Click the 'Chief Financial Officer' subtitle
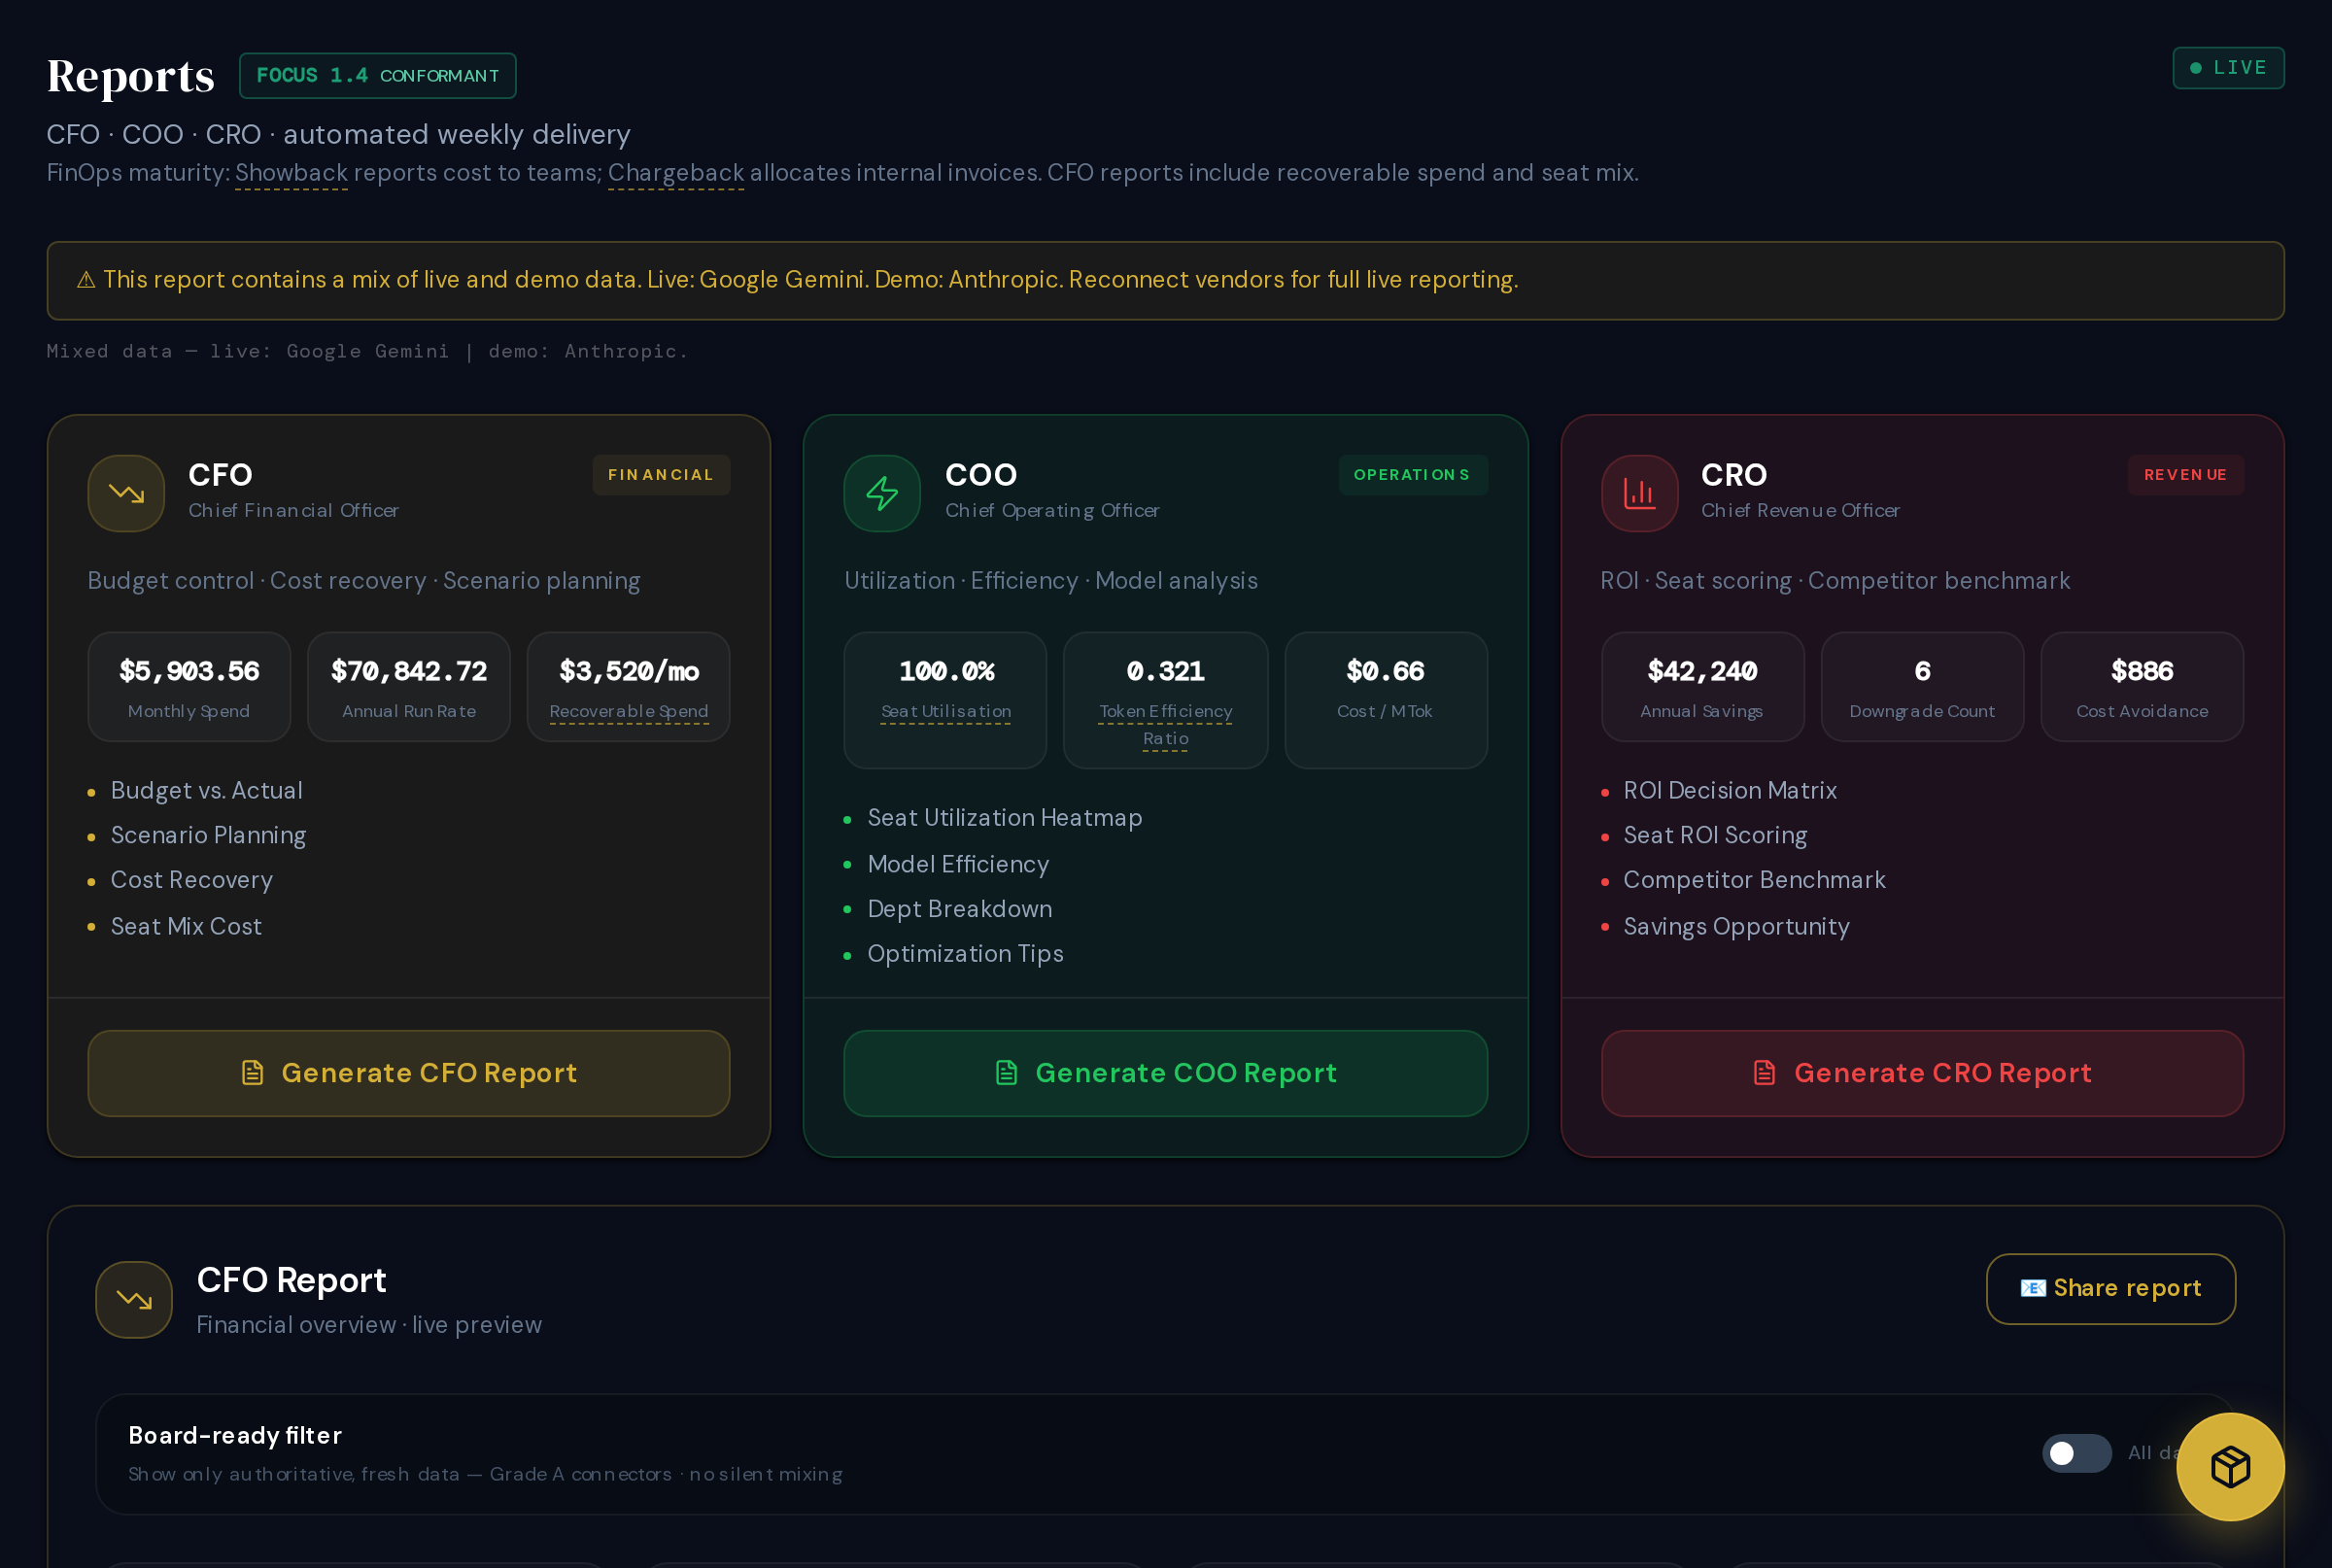The height and width of the screenshot is (1568, 2332). click(x=293, y=511)
